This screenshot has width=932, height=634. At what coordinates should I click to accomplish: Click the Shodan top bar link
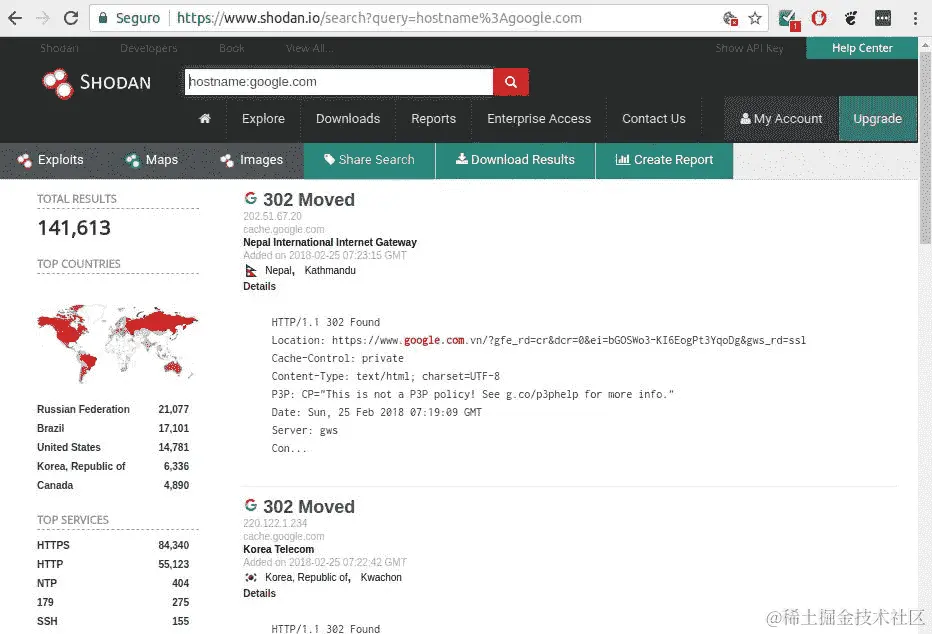[59, 48]
